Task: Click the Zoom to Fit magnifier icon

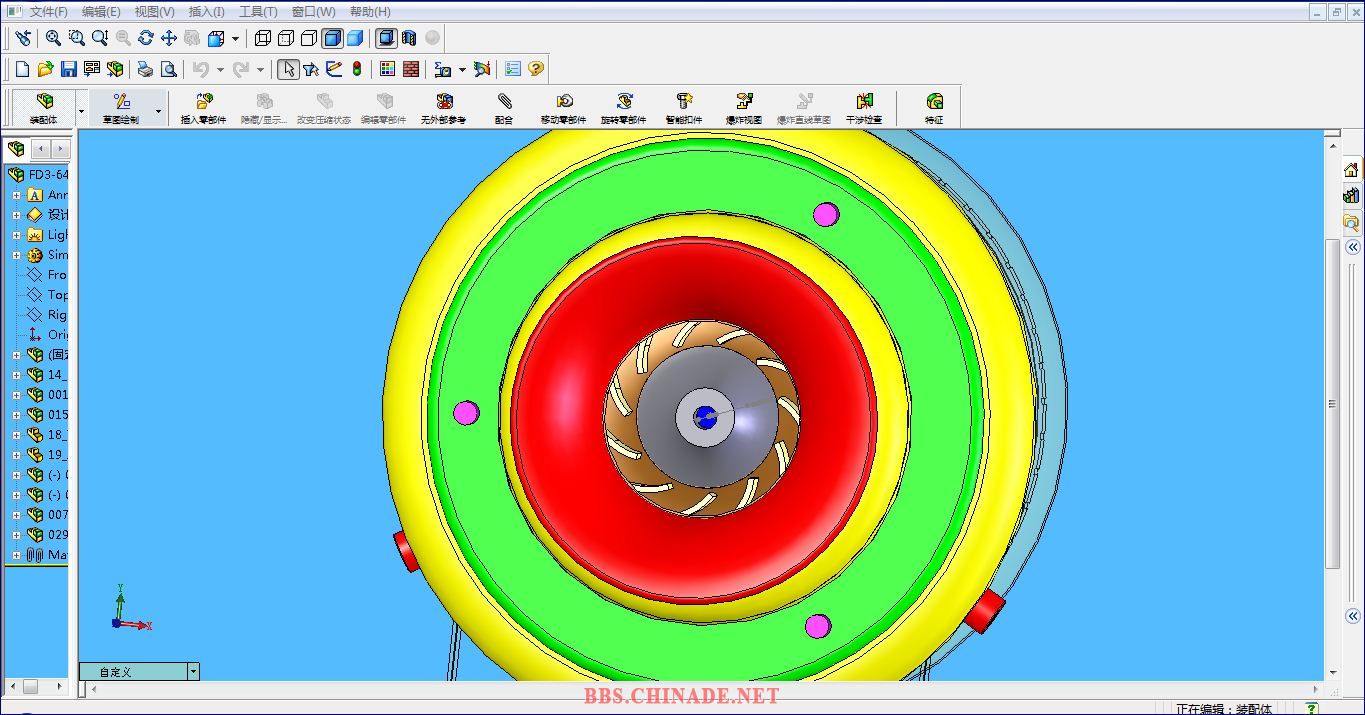Action: tap(54, 38)
